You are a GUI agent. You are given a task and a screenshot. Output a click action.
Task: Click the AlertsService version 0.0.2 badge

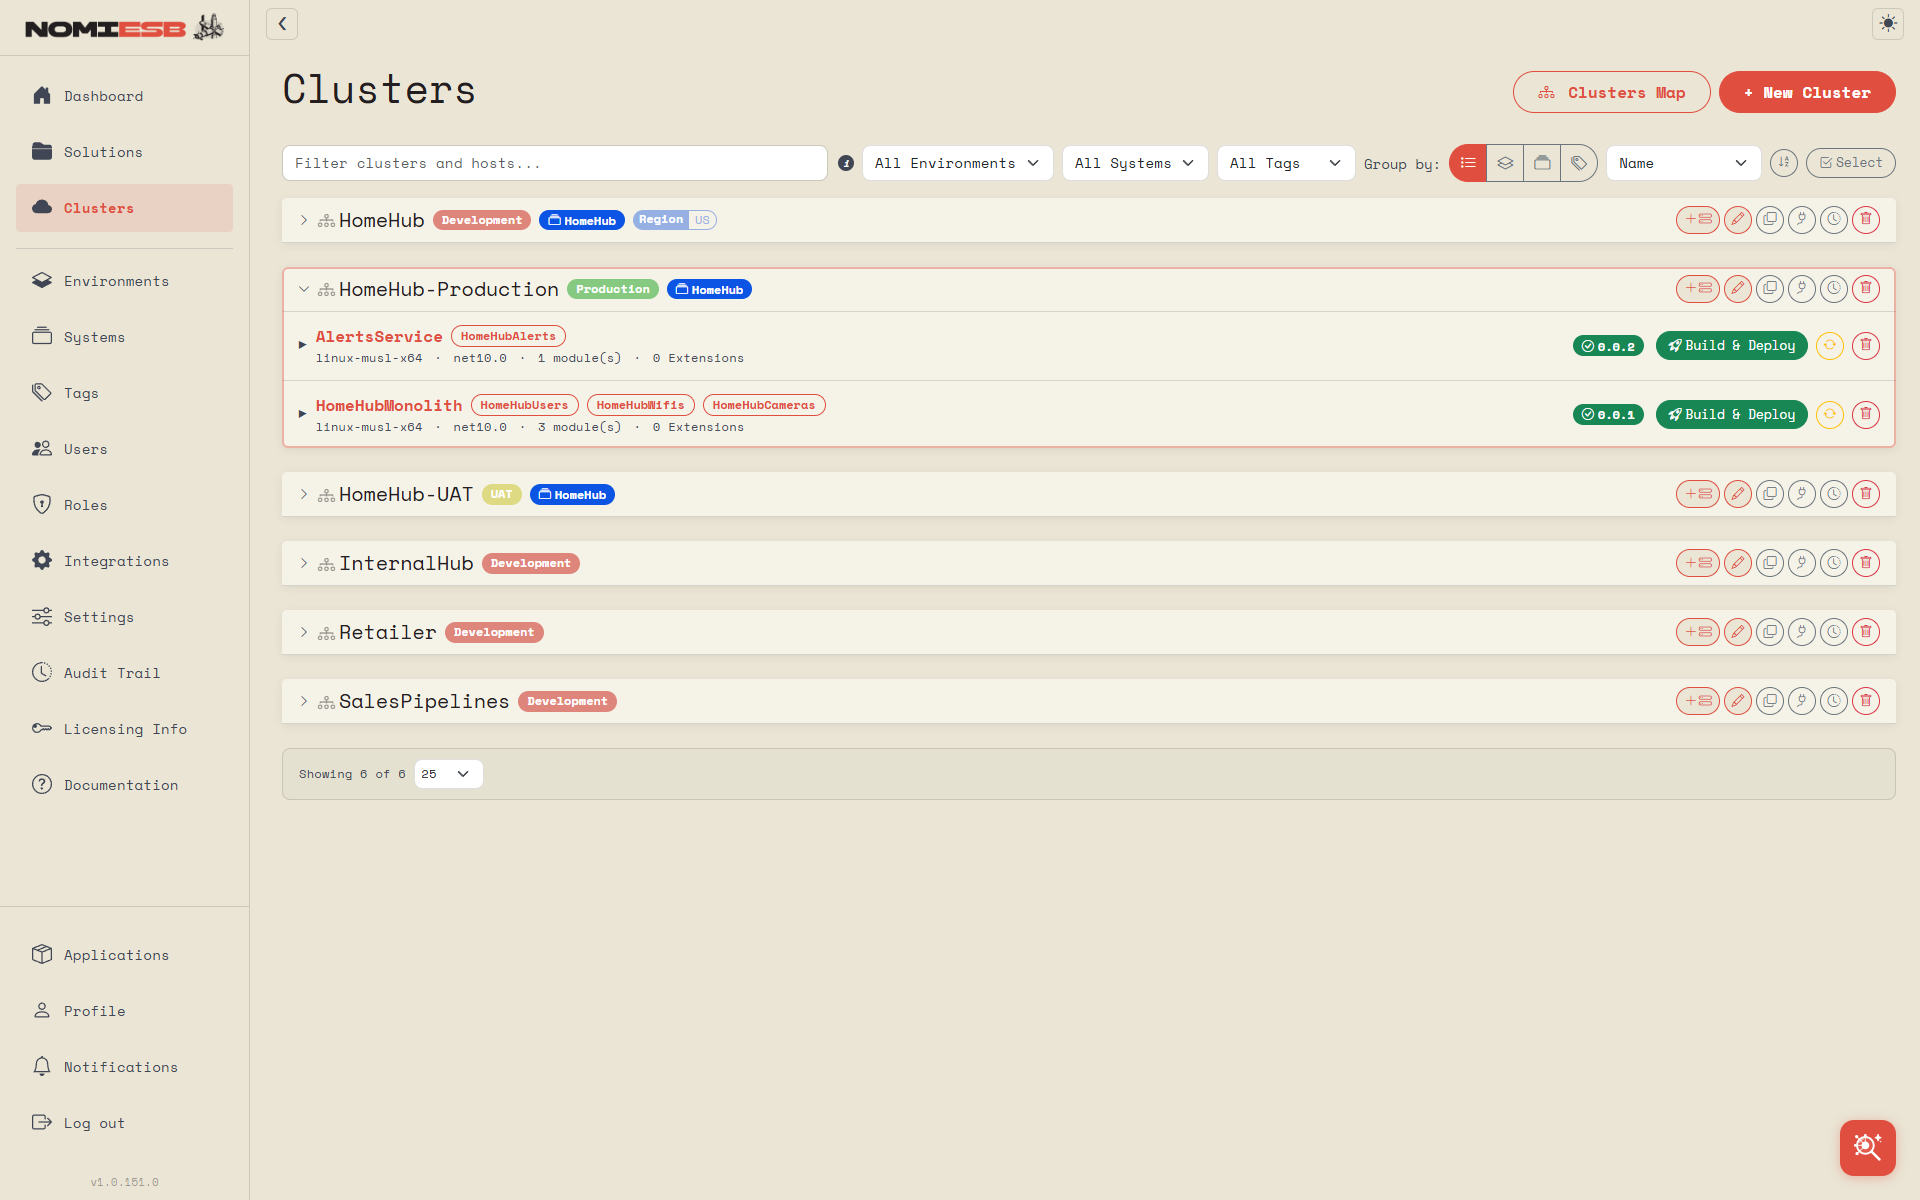pos(1608,346)
